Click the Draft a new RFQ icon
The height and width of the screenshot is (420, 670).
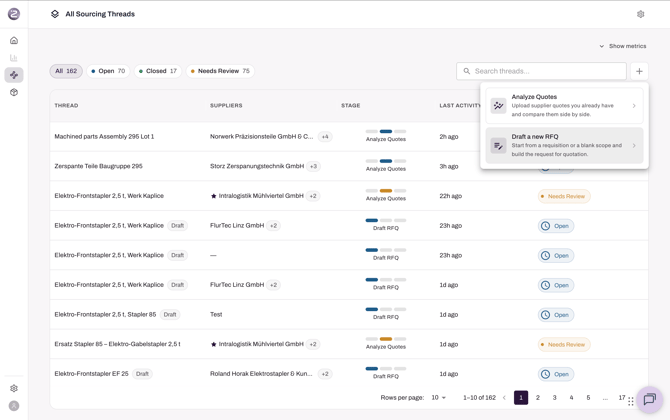[x=498, y=145]
